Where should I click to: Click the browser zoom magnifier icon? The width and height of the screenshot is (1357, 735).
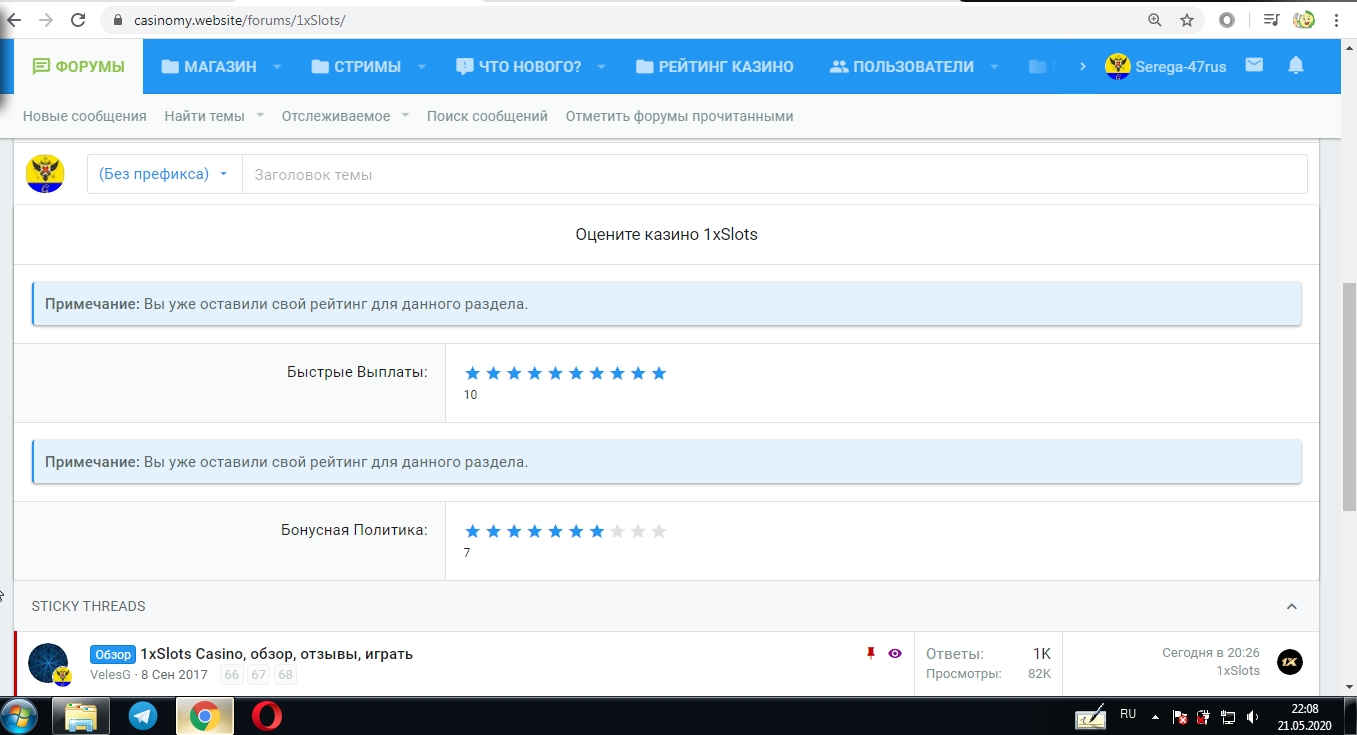1155,20
